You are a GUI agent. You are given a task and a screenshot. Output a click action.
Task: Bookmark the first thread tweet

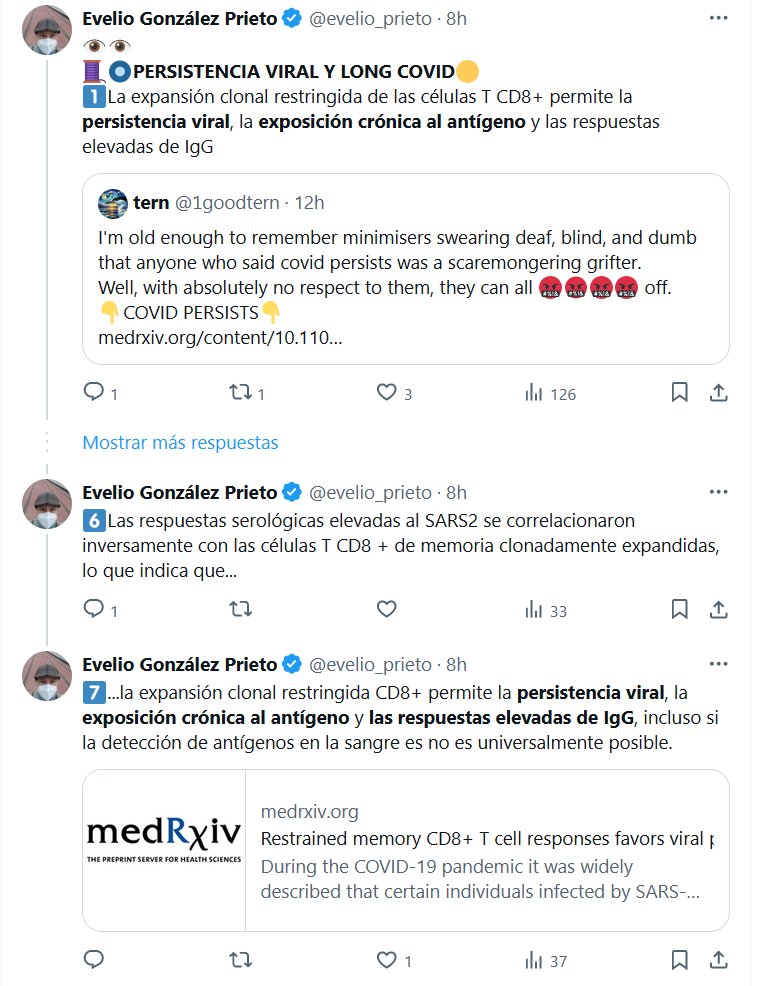(x=679, y=393)
